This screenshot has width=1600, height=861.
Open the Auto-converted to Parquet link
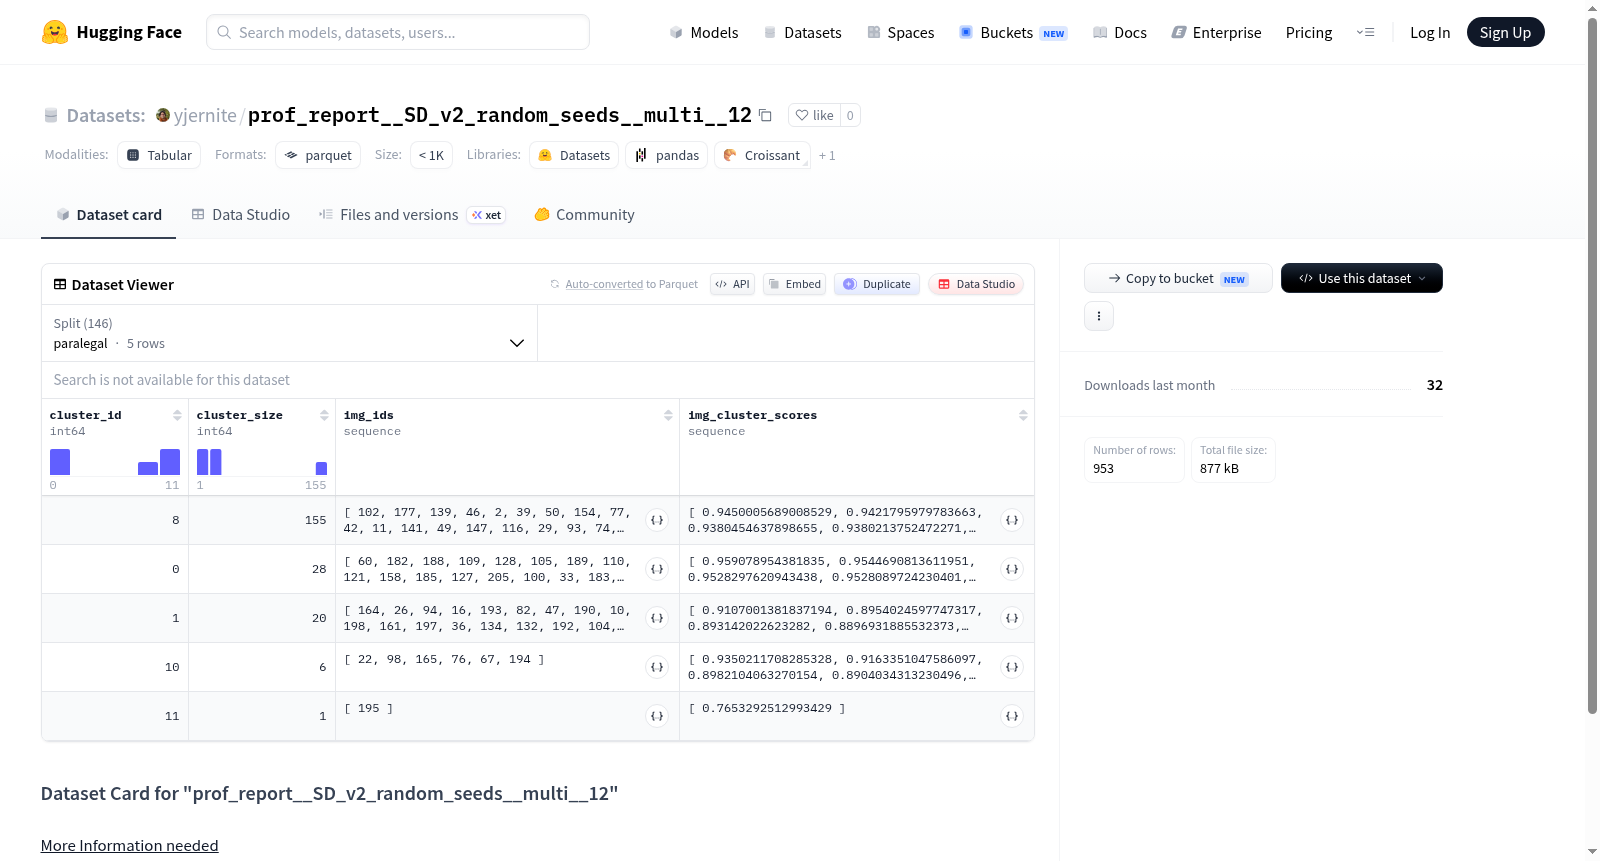[604, 284]
